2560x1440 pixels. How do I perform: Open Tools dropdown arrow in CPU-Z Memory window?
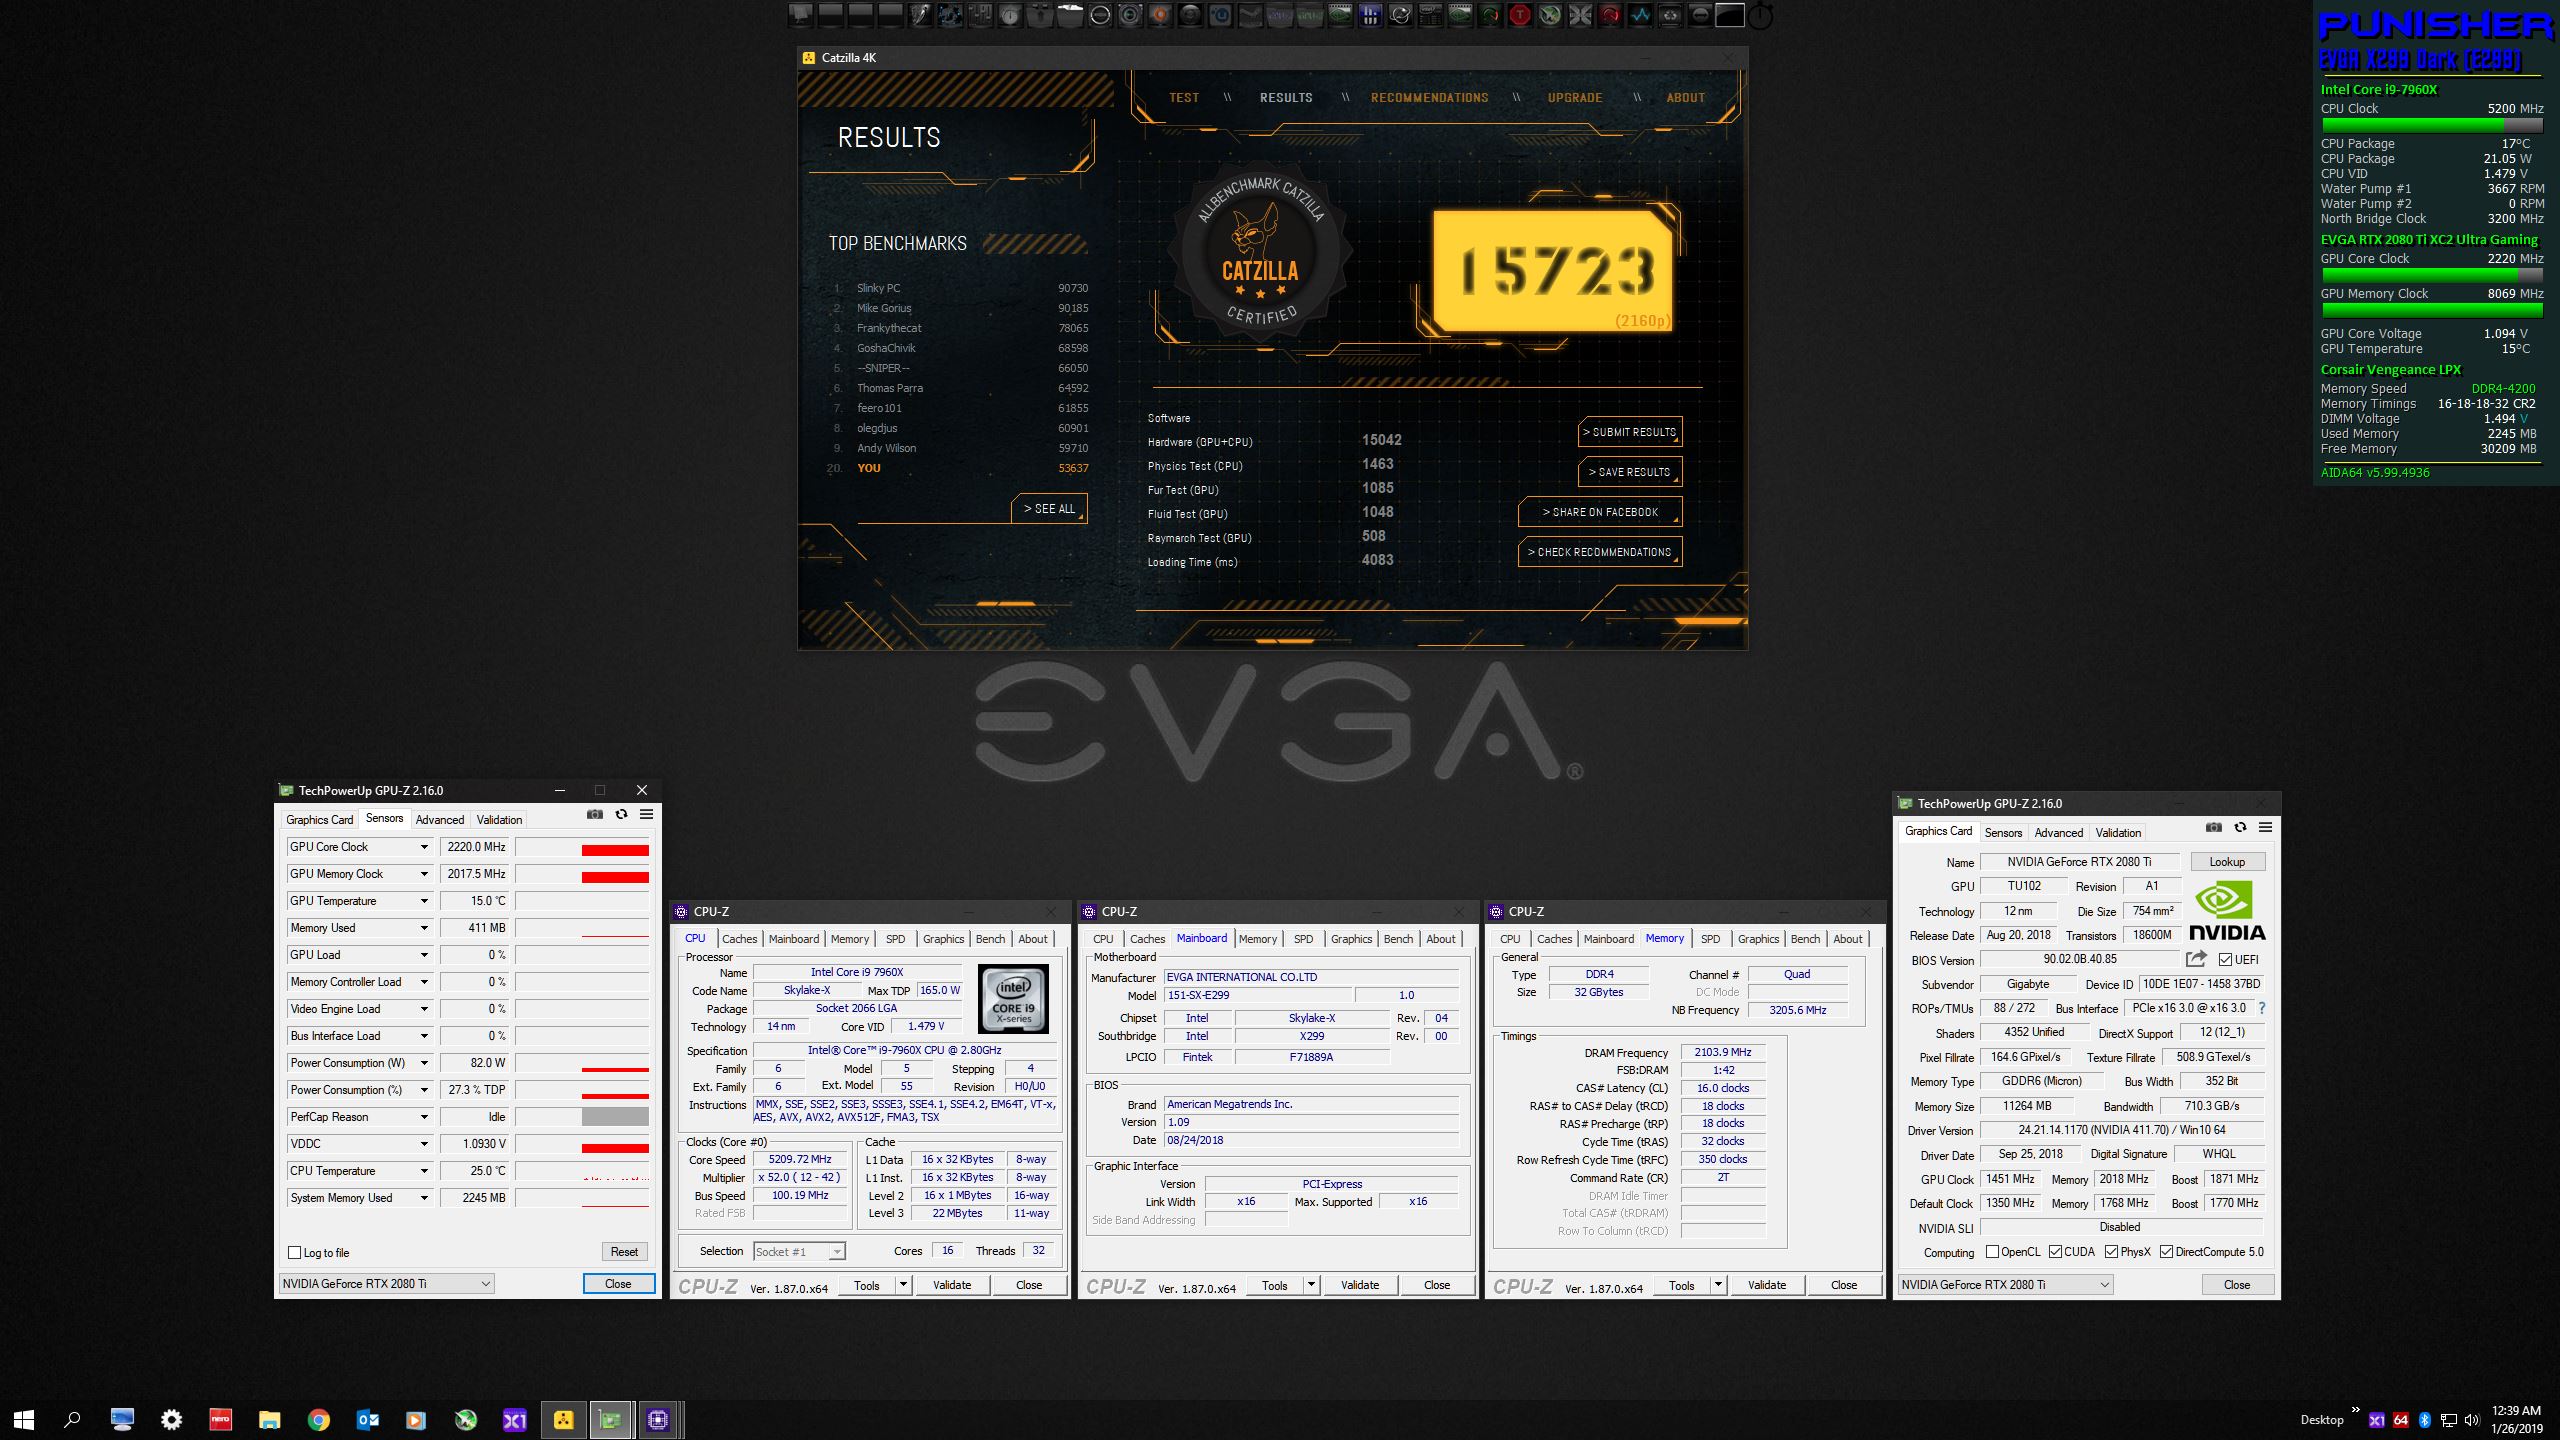(x=1718, y=1285)
